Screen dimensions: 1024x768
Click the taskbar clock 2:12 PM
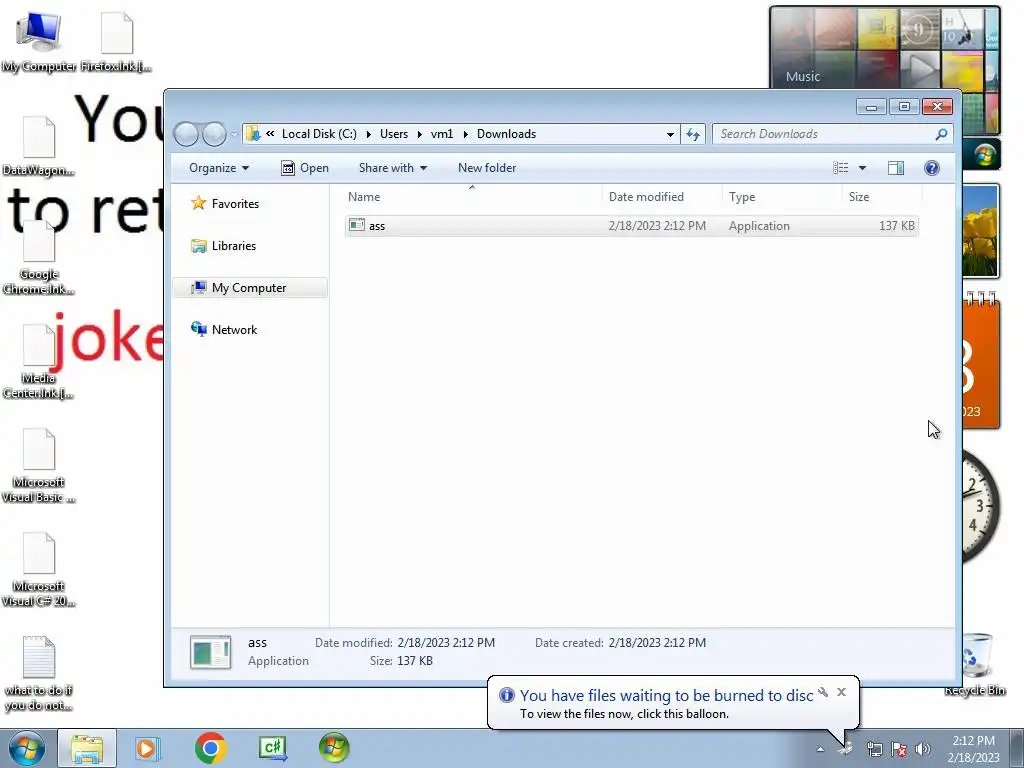[x=973, y=749]
